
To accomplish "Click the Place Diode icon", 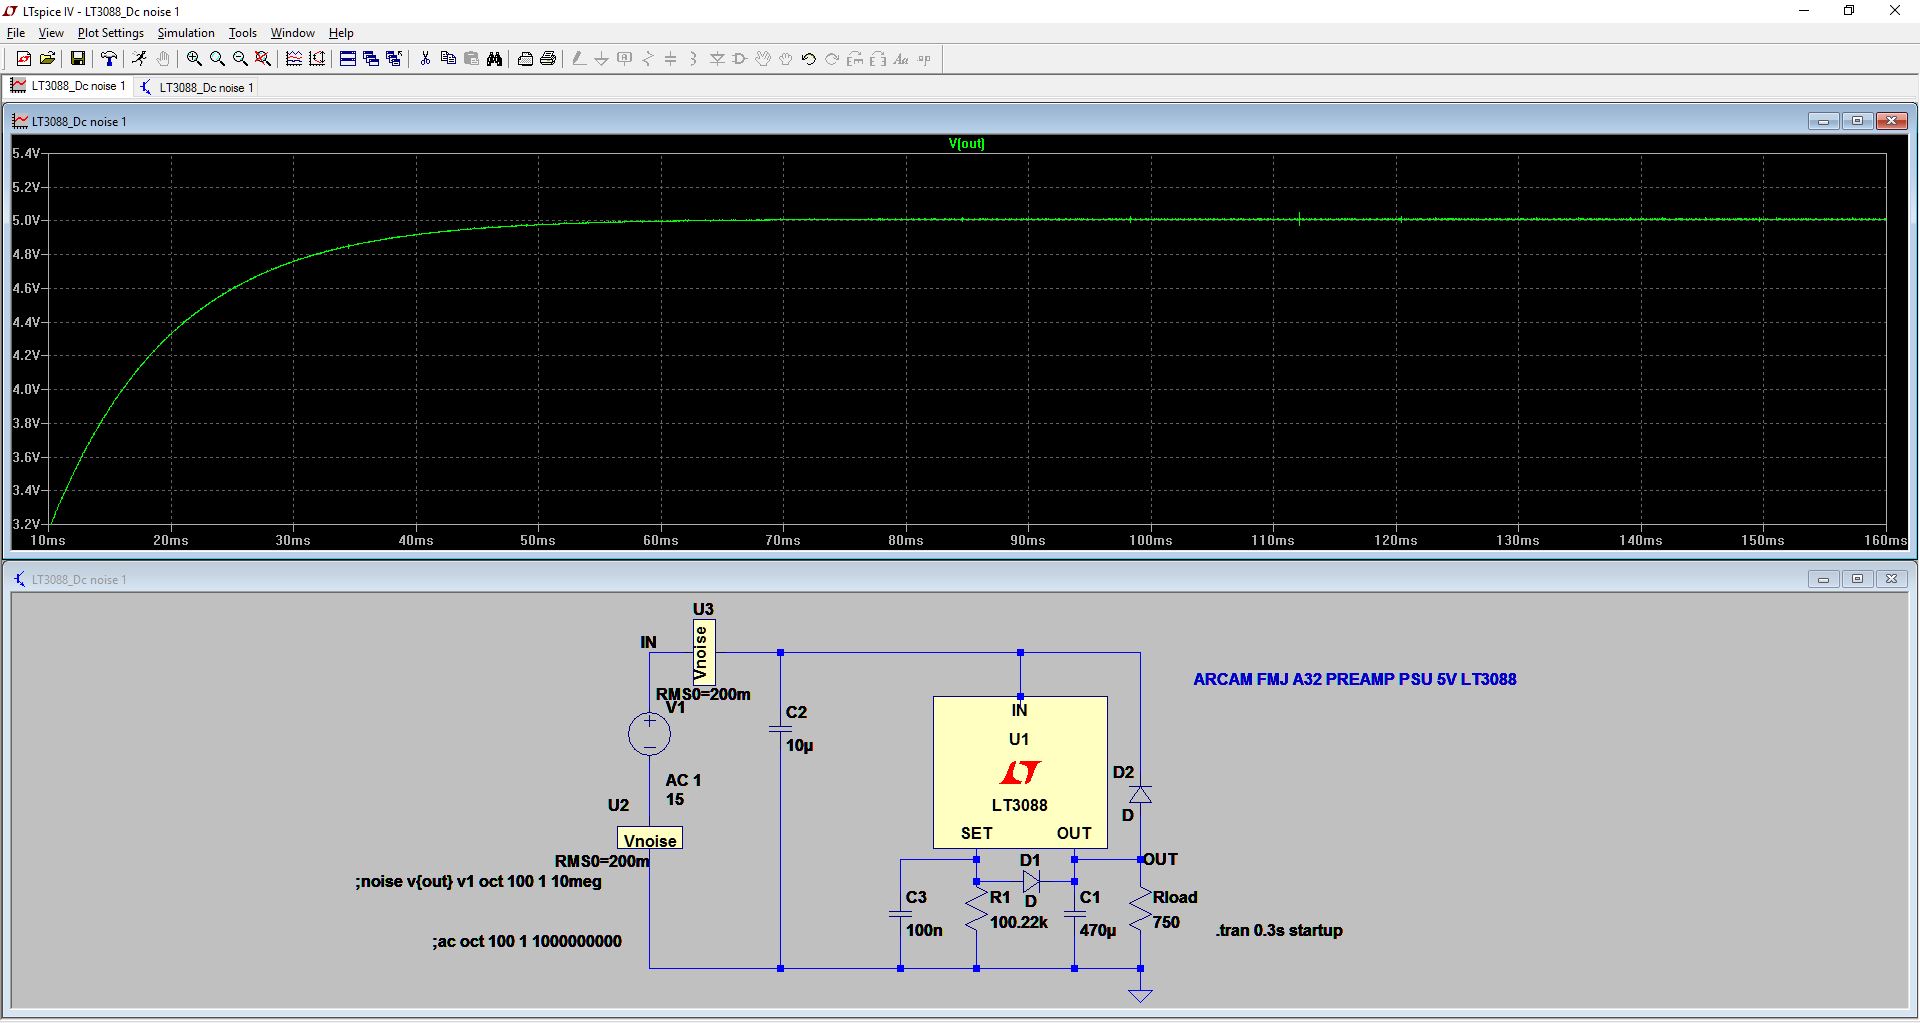I will click(x=717, y=59).
